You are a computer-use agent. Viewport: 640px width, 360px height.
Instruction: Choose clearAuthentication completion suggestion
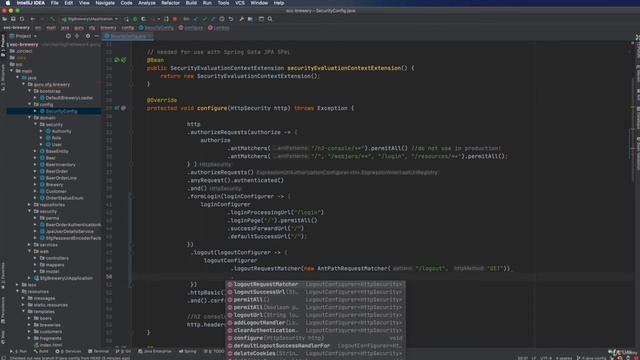tap(316, 331)
